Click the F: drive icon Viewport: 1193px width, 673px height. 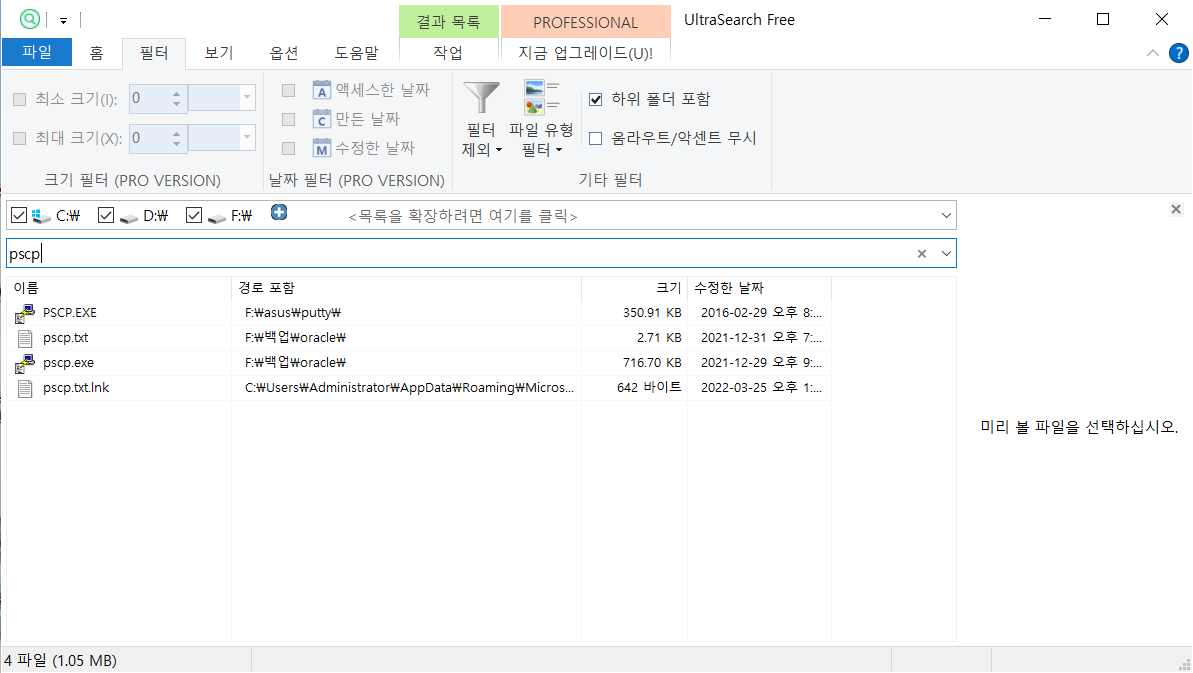click(217, 218)
